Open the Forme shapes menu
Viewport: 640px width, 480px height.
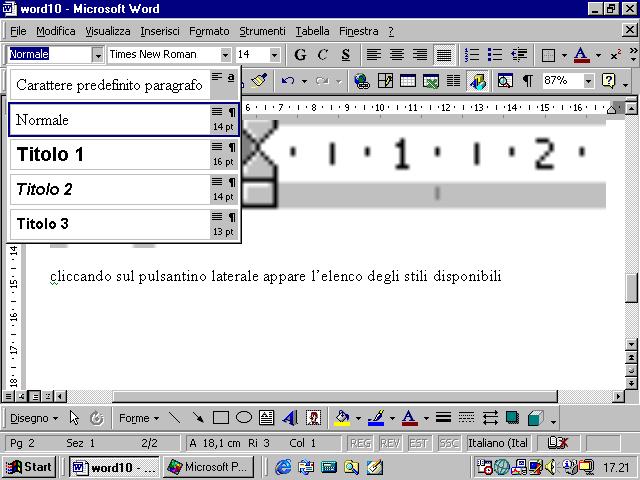tap(139, 418)
